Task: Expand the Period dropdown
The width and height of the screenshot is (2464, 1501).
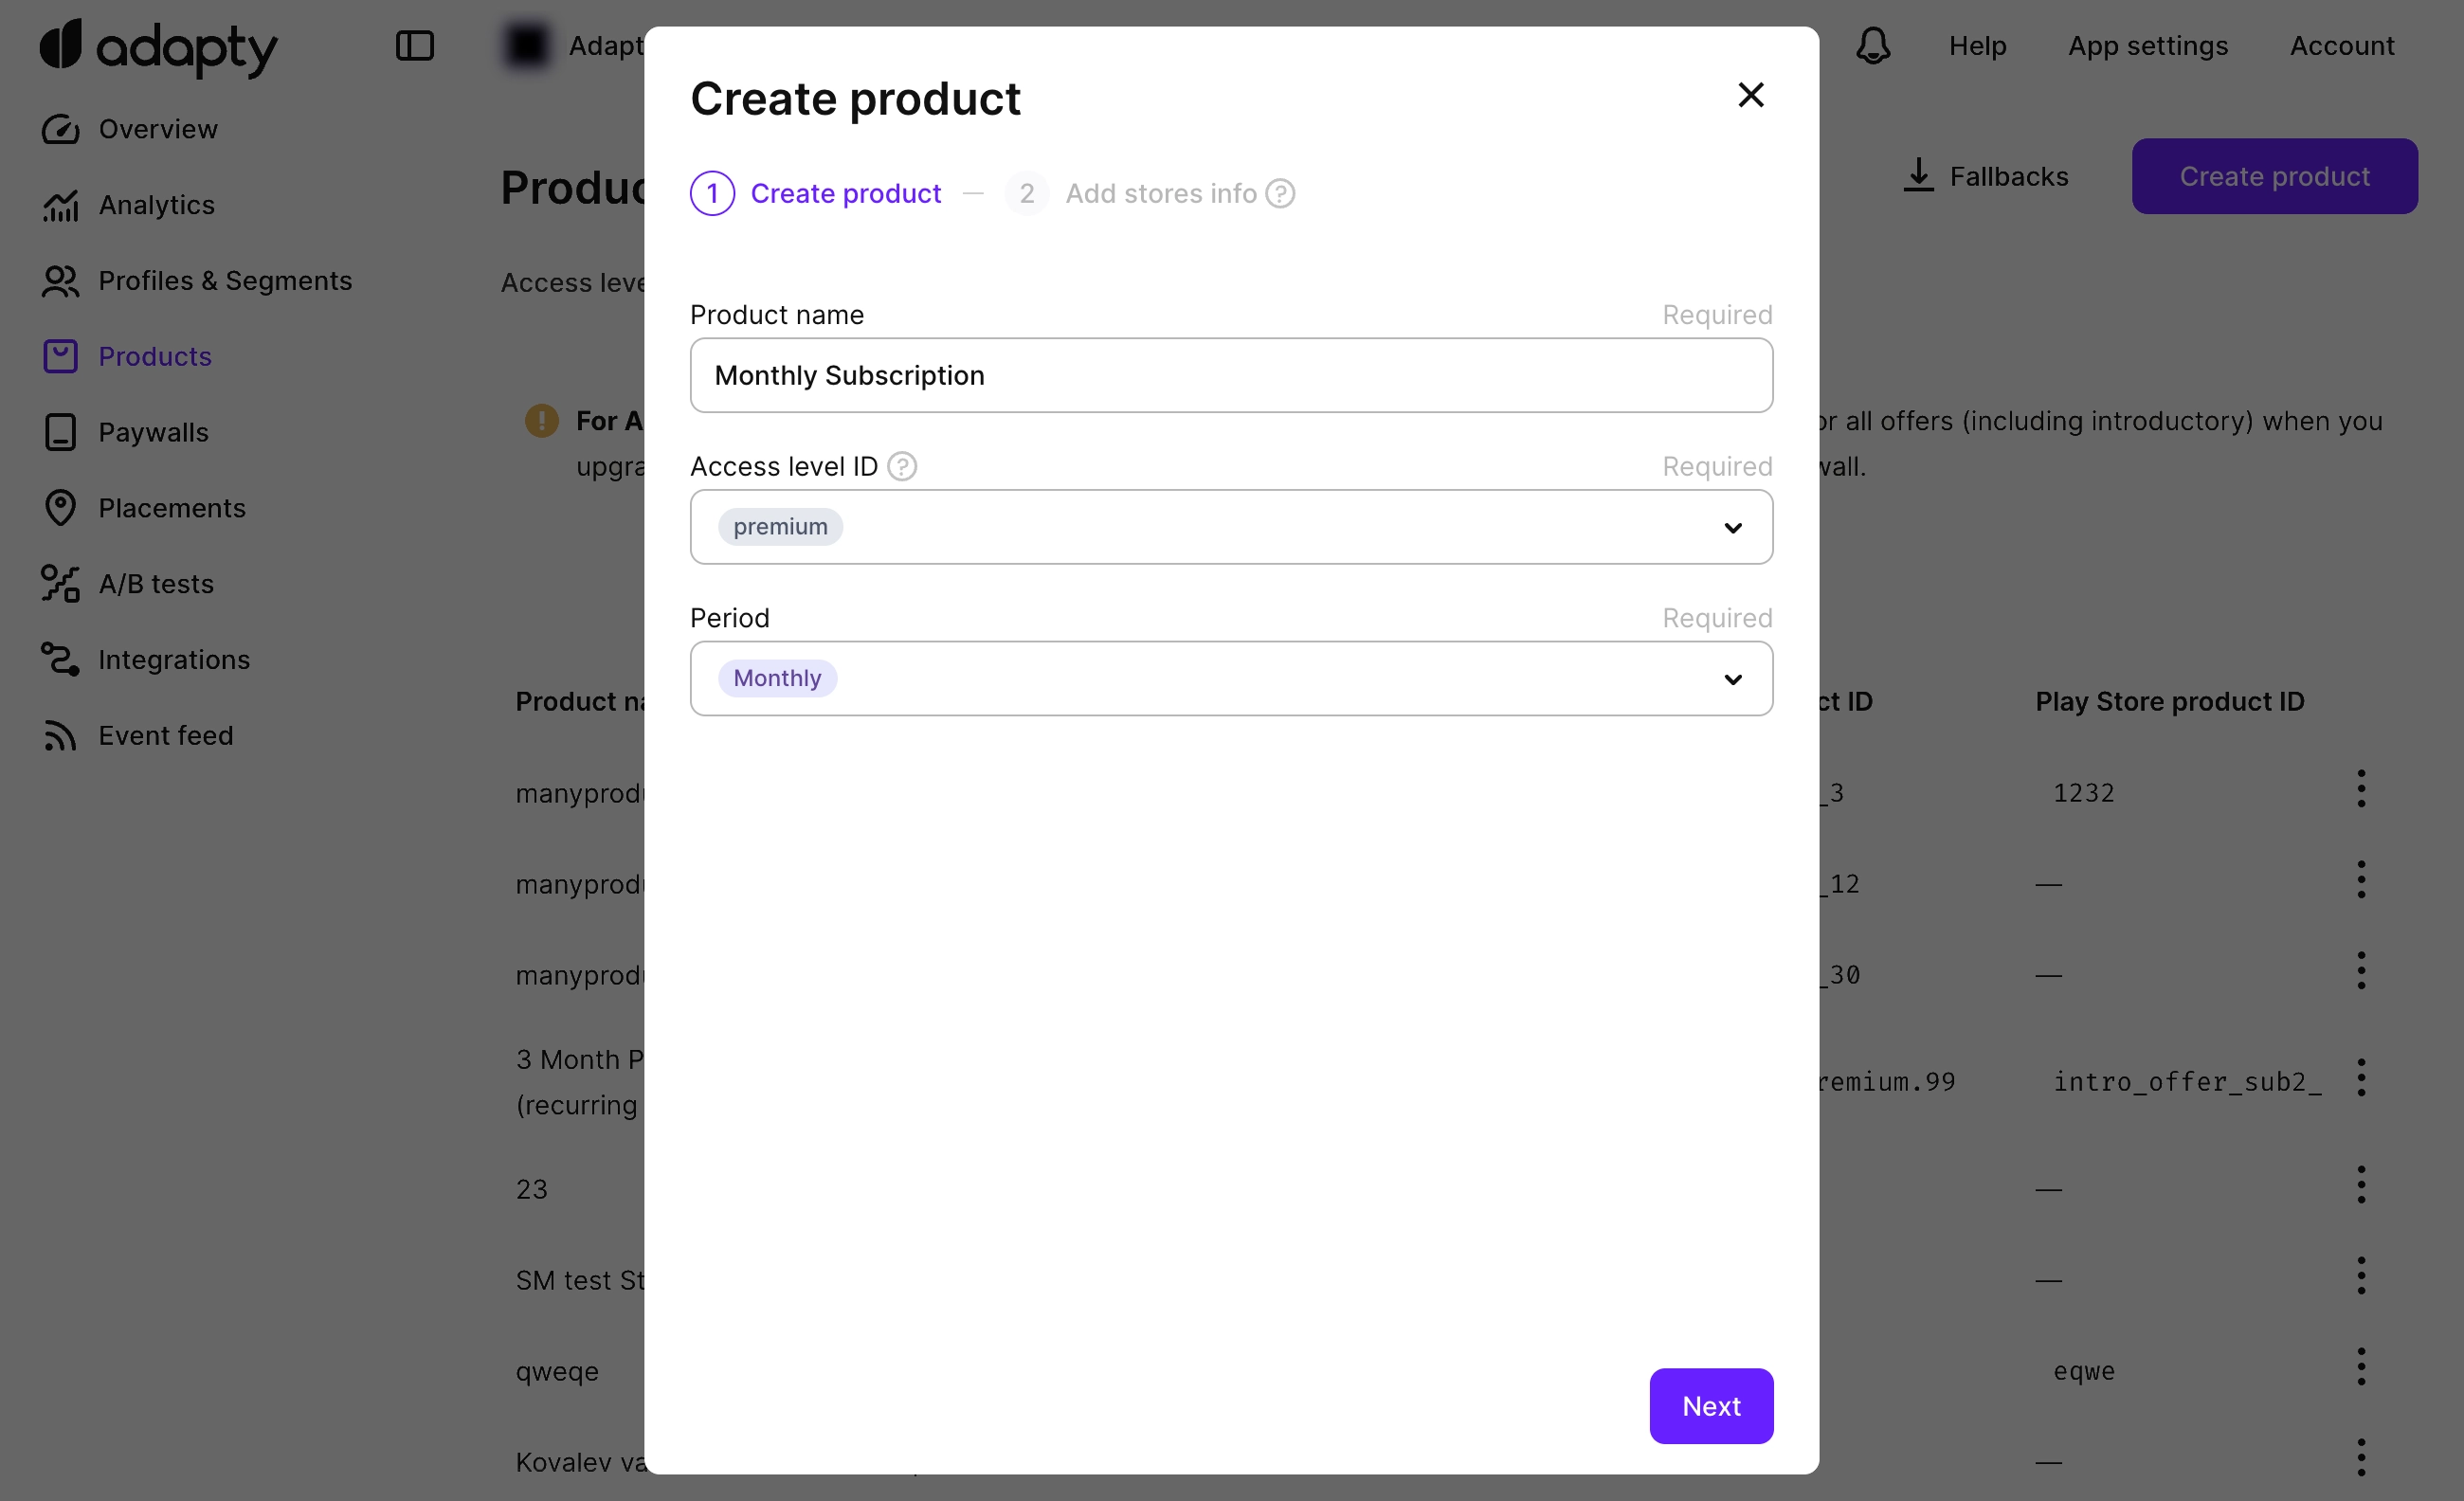Action: tap(1732, 680)
